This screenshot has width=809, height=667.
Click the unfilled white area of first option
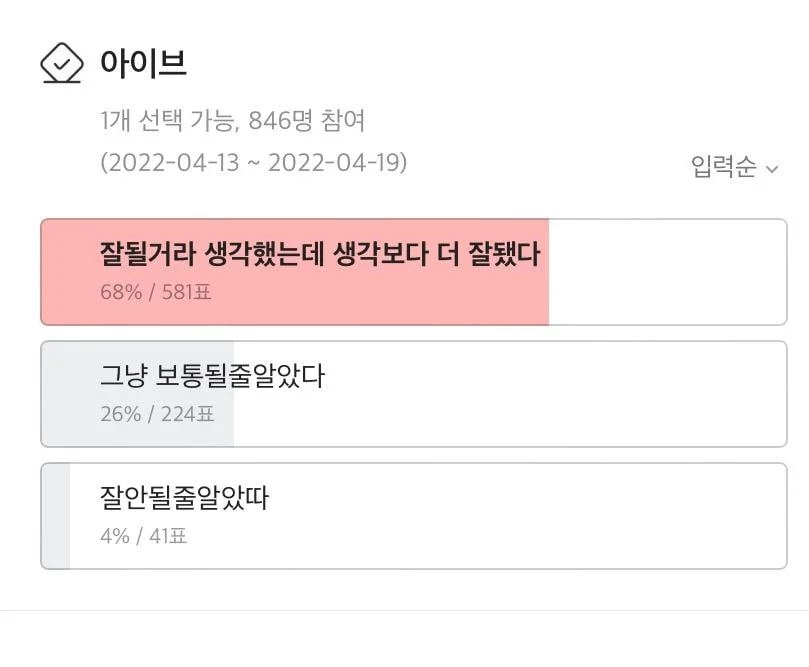668,272
